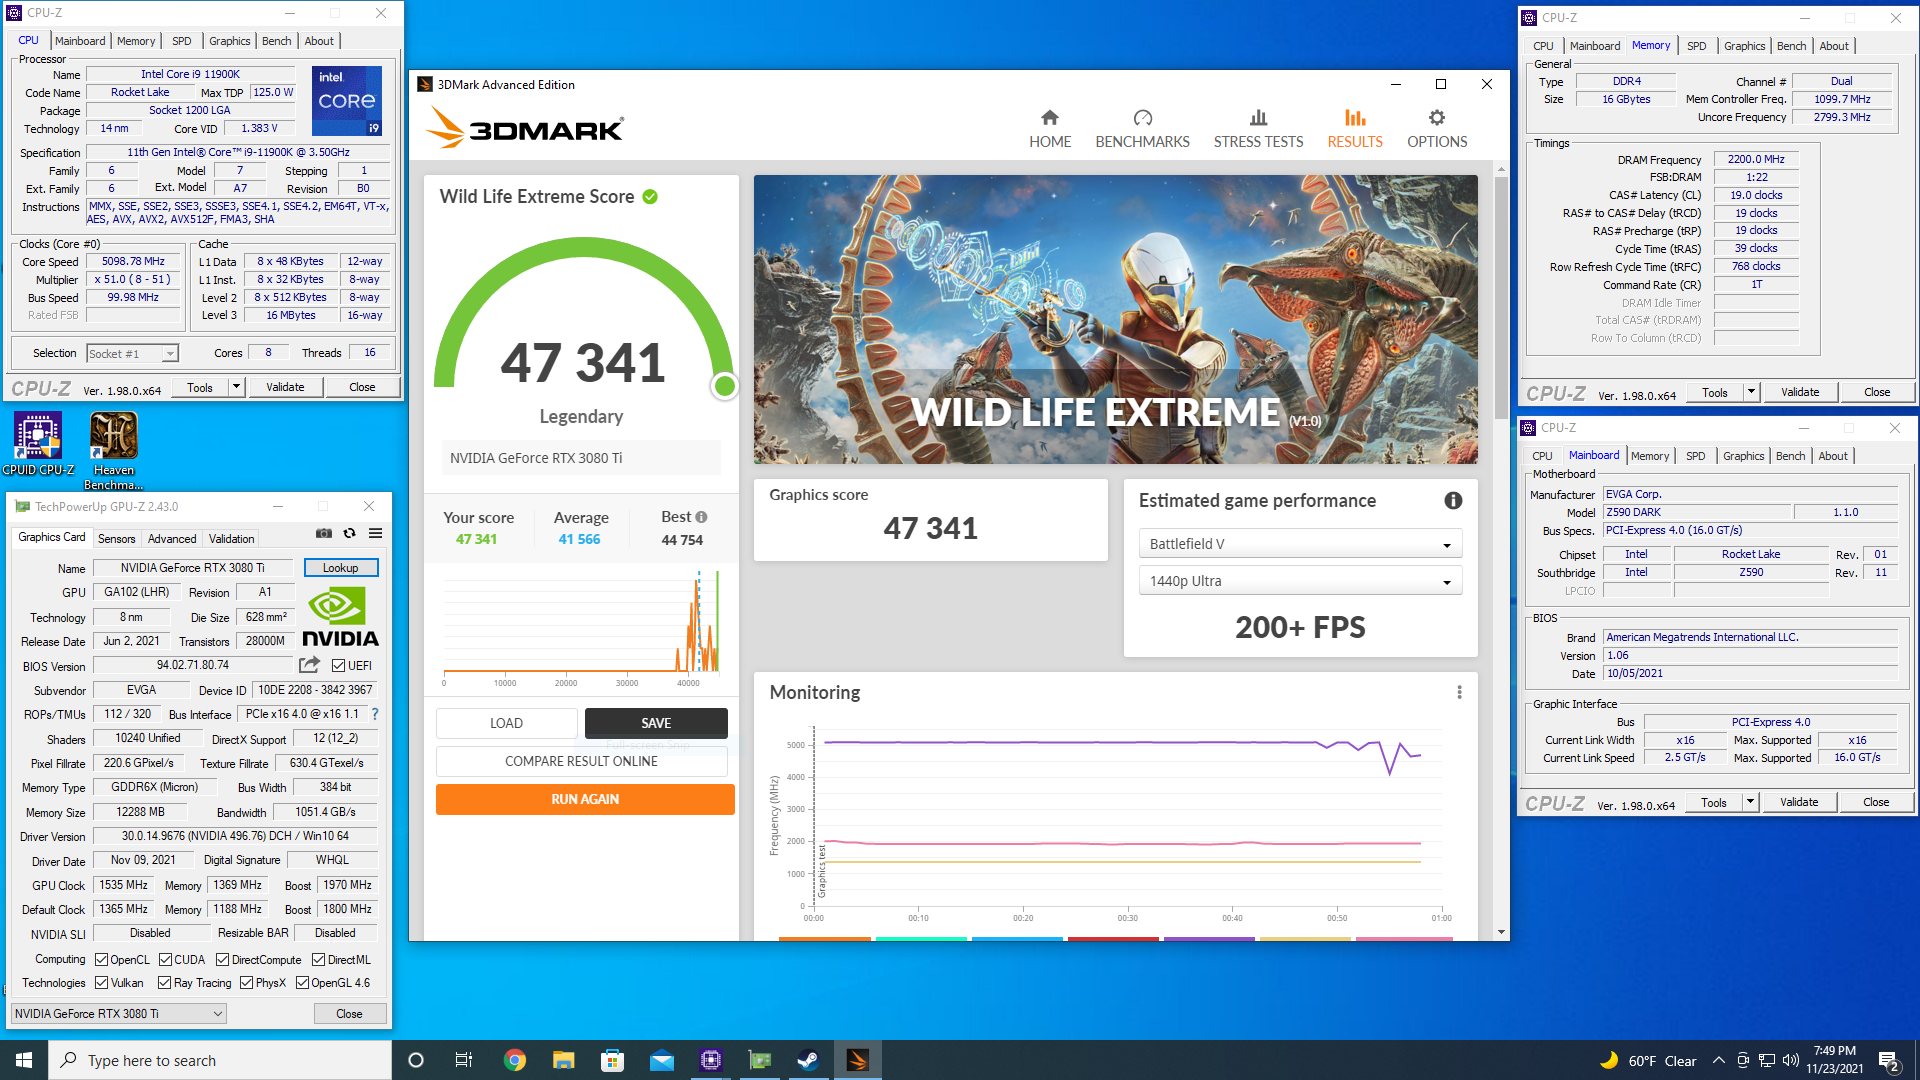Click scroll down arrow in 3DMark
The image size is (1920, 1080).
point(1501,932)
